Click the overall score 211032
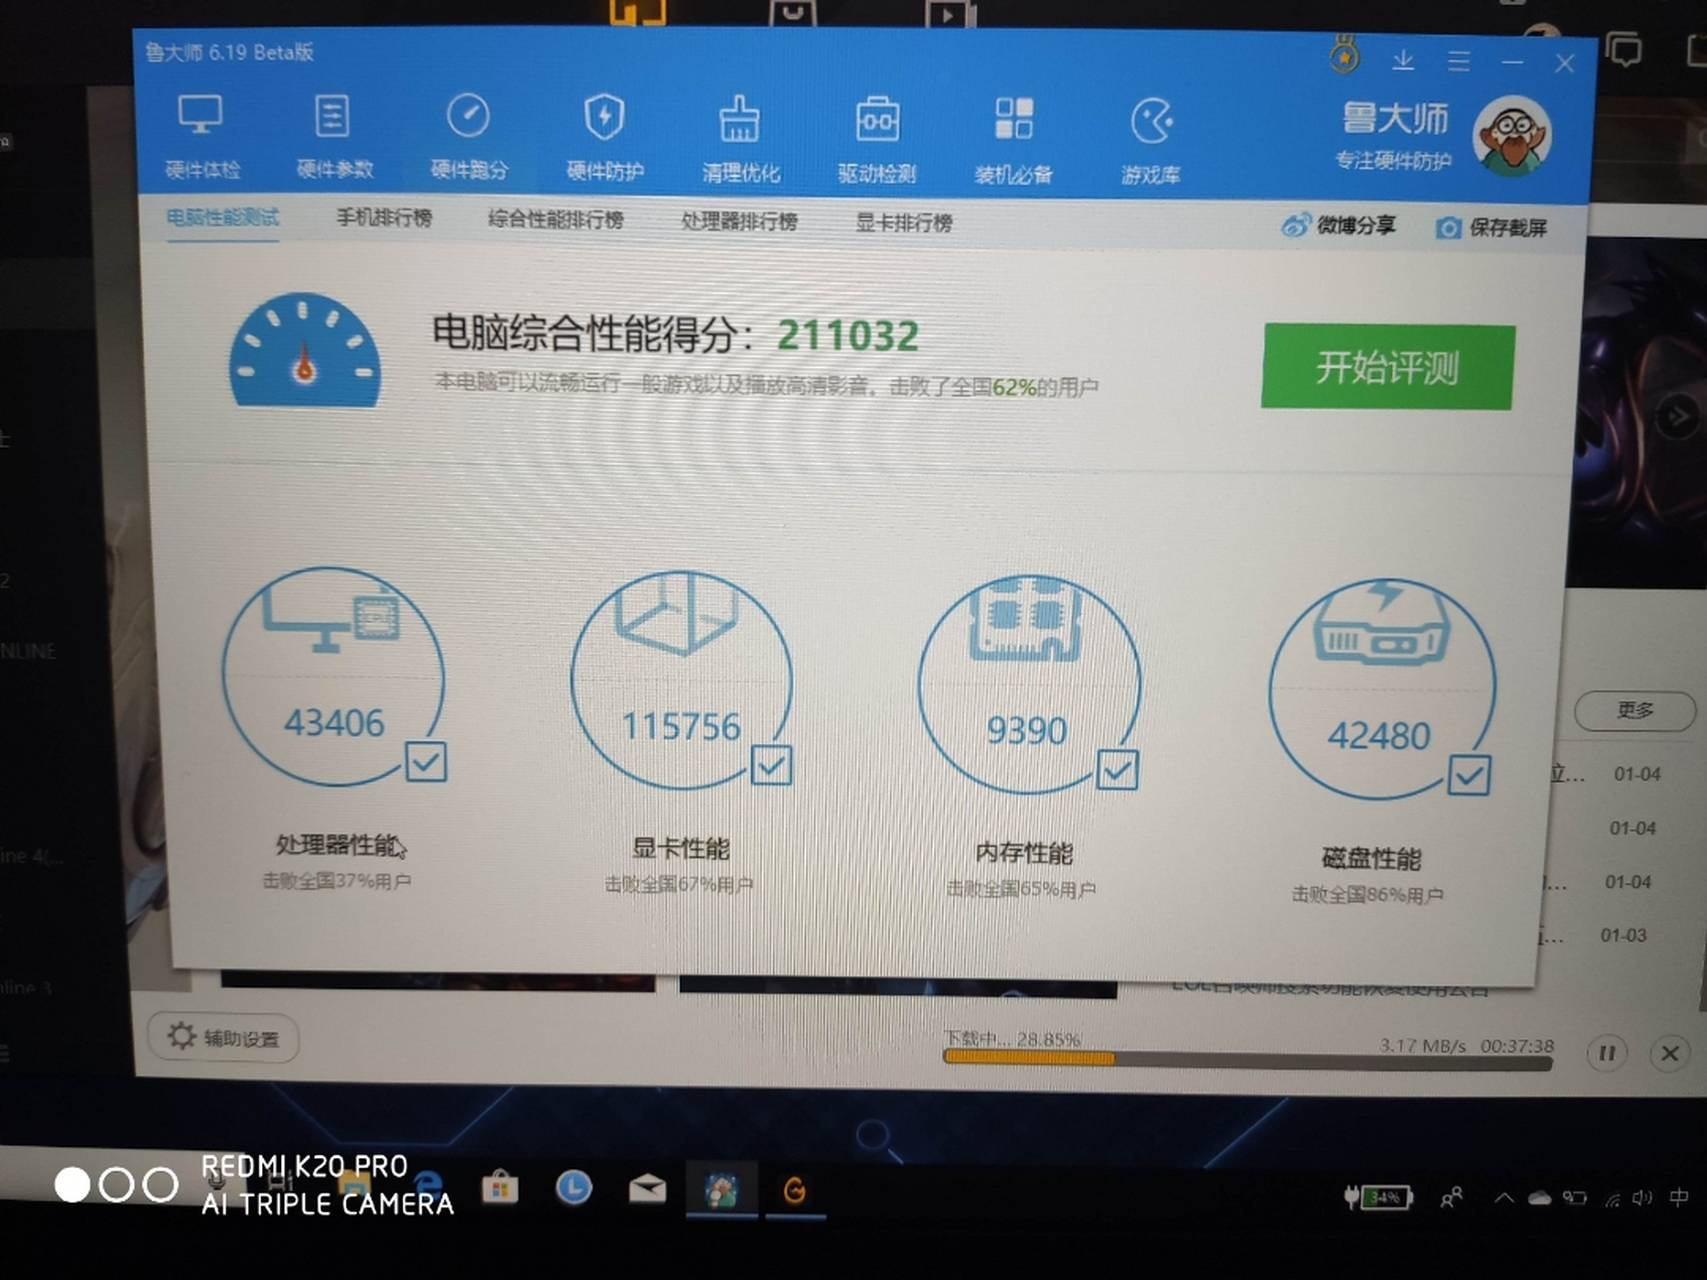This screenshot has width=1707, height=1280. (x=847, y=336)
